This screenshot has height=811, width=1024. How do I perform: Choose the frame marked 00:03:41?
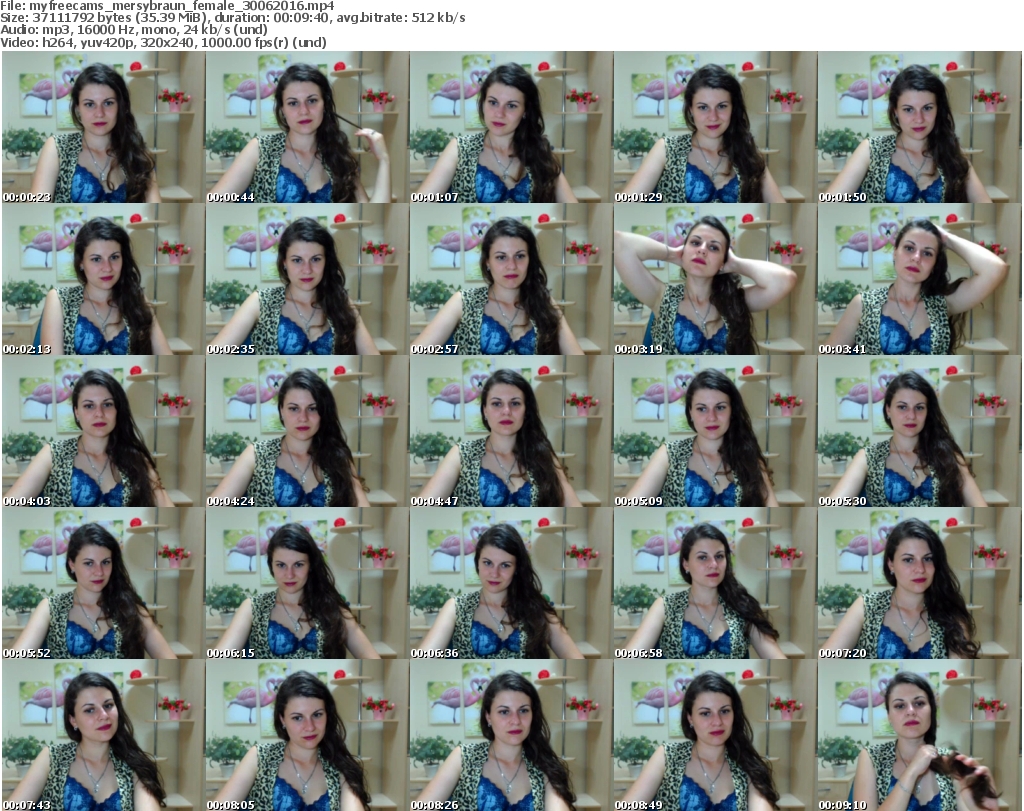coord(919,279)
